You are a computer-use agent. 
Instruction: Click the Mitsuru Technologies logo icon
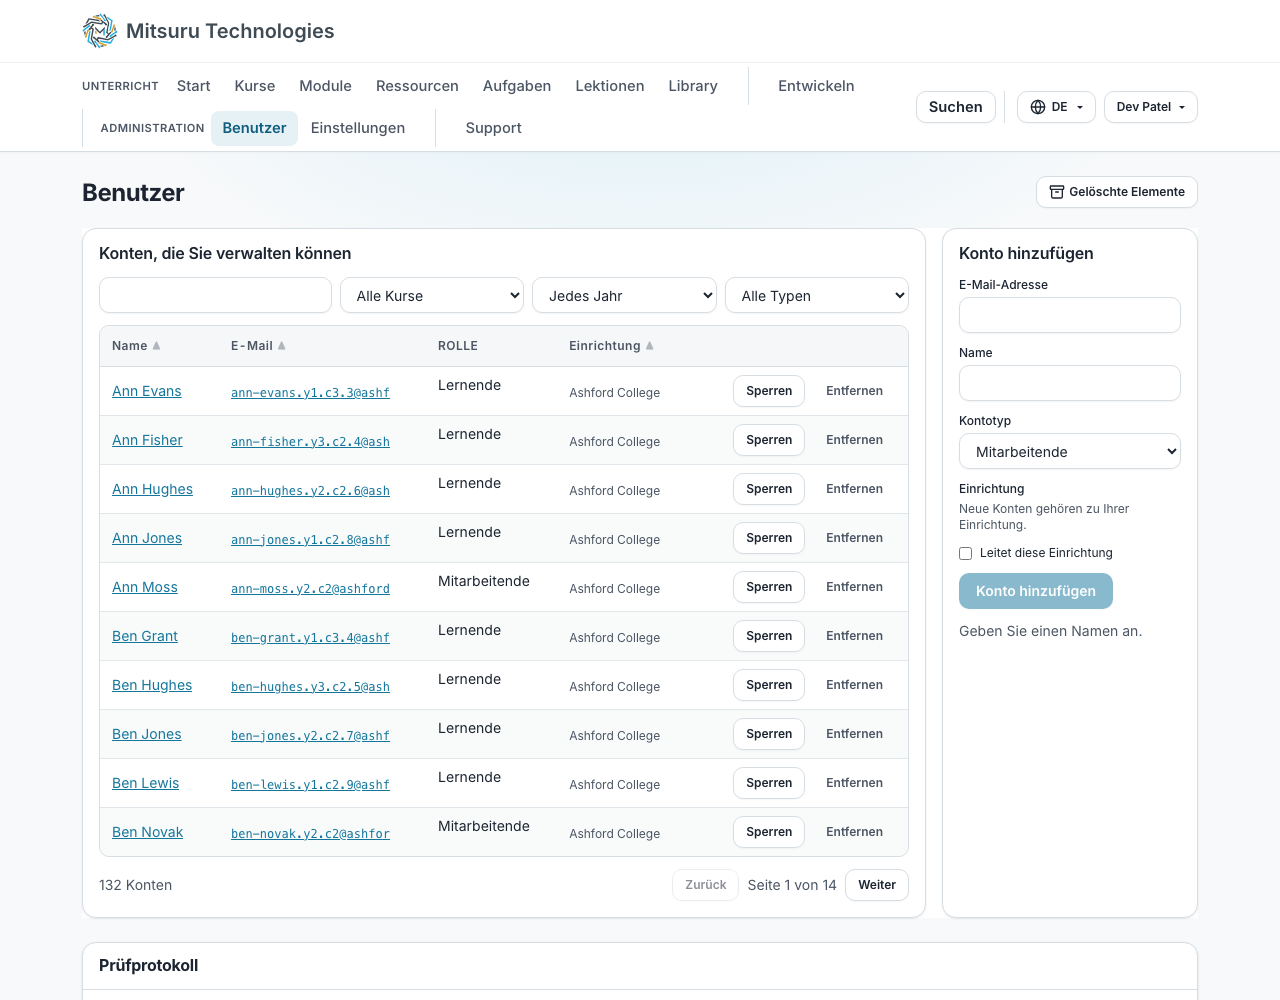tap(100, 31)
